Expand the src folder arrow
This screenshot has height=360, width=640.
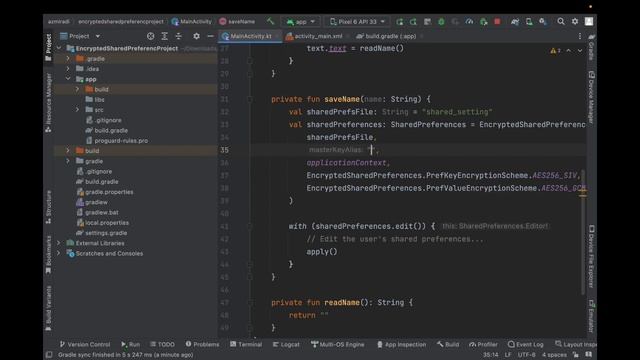pyautogui.click(x=78, y=109)
